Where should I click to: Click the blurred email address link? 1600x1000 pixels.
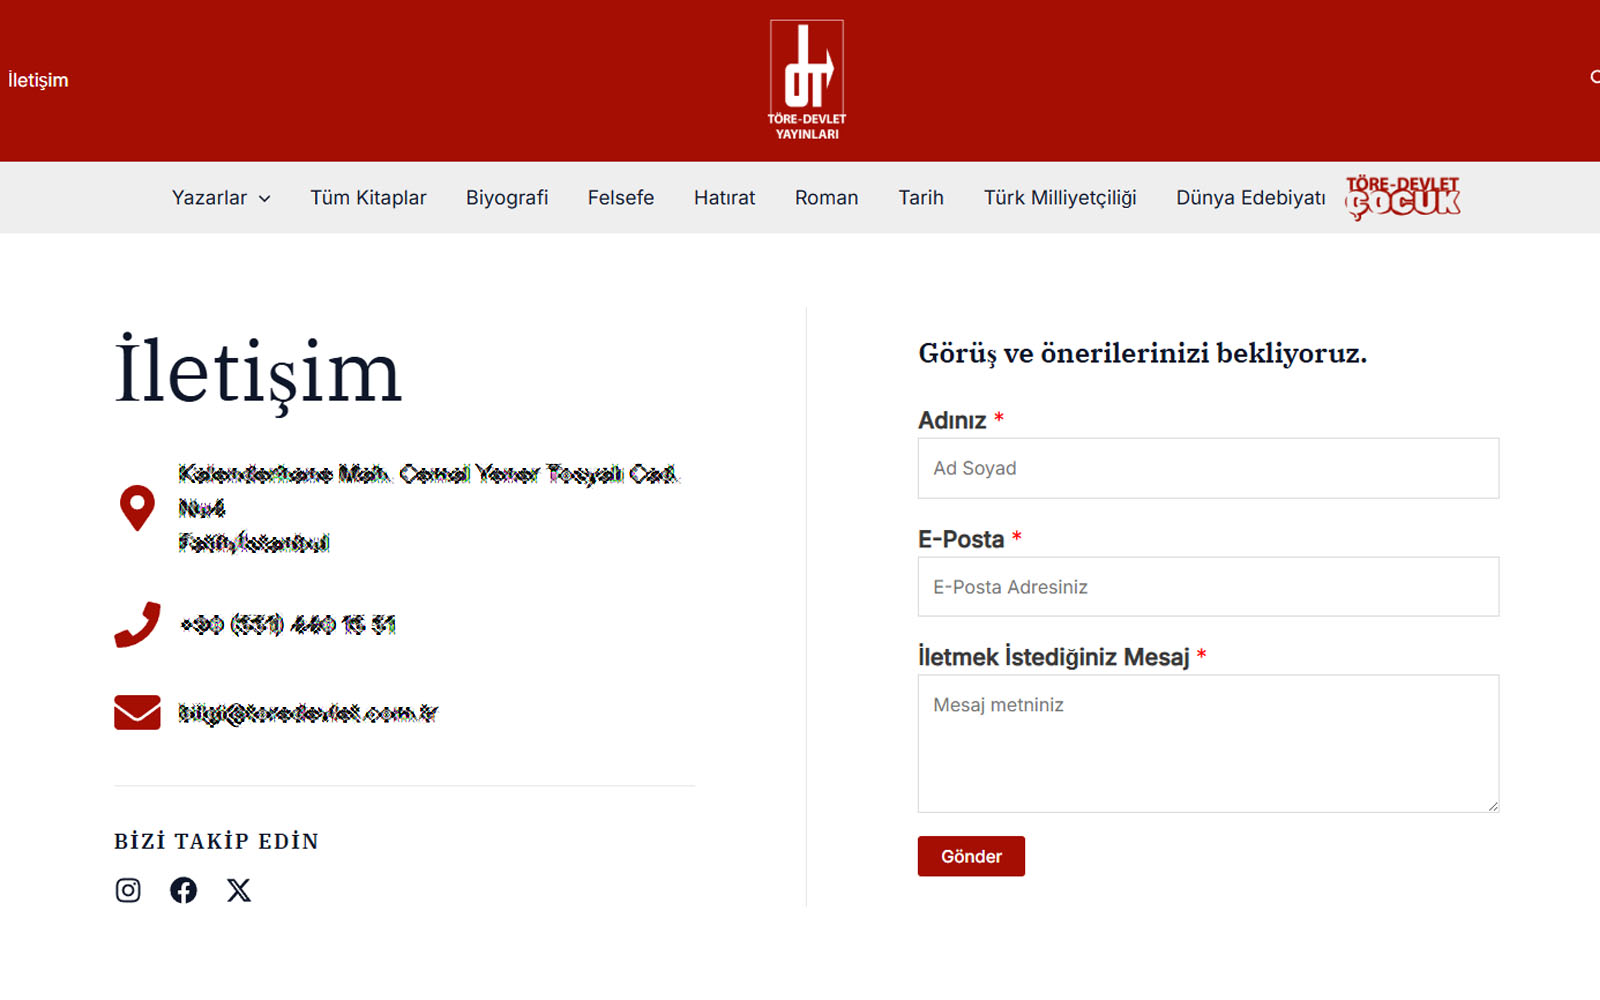click(308, 713)
